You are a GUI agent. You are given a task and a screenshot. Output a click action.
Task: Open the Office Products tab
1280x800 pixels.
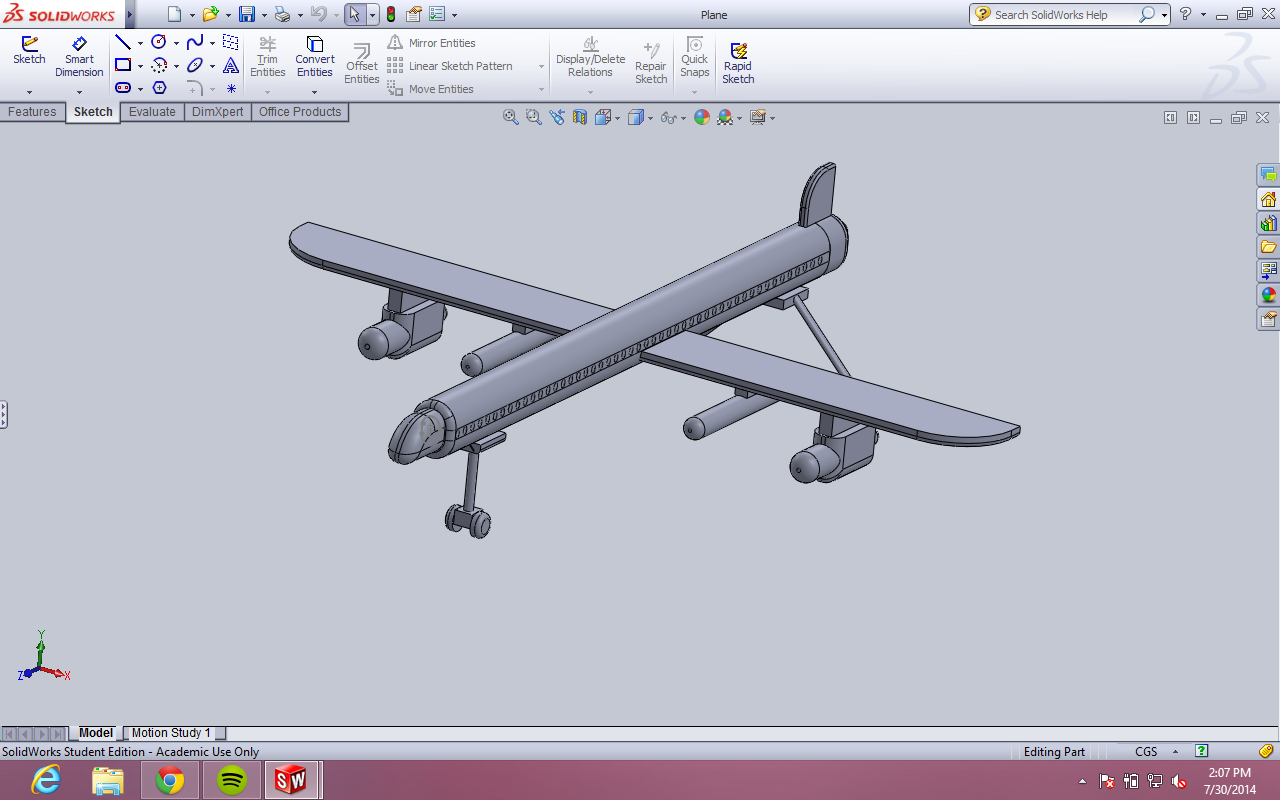[300, 112]
